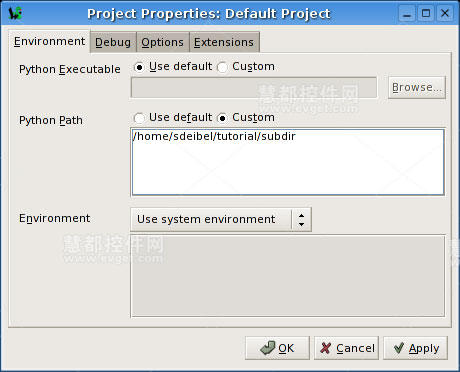Click the greyed-out Python Executable path field
This screenshot has height=372, width=460.
click(254, 88)
